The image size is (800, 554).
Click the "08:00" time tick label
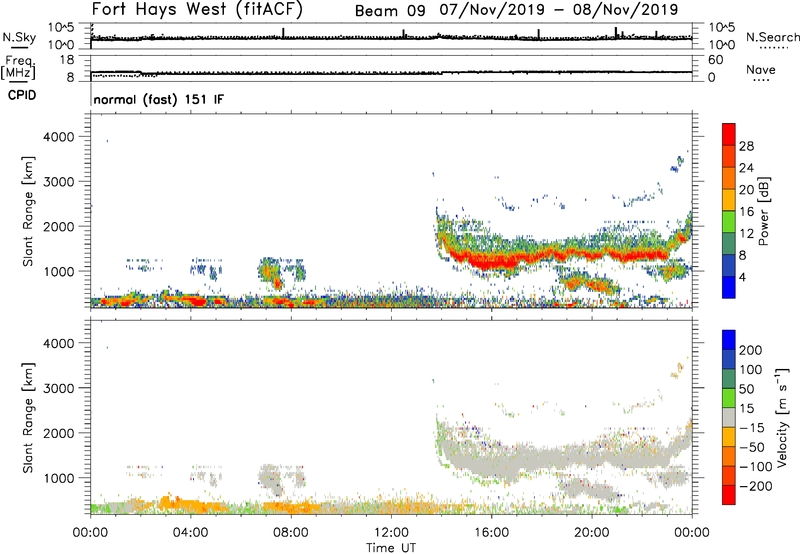(x=291, y=533)
